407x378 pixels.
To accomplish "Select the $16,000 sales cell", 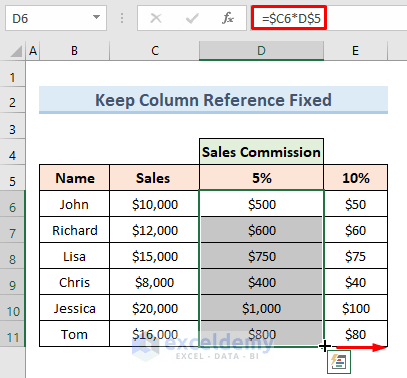I will coord(154,334).
